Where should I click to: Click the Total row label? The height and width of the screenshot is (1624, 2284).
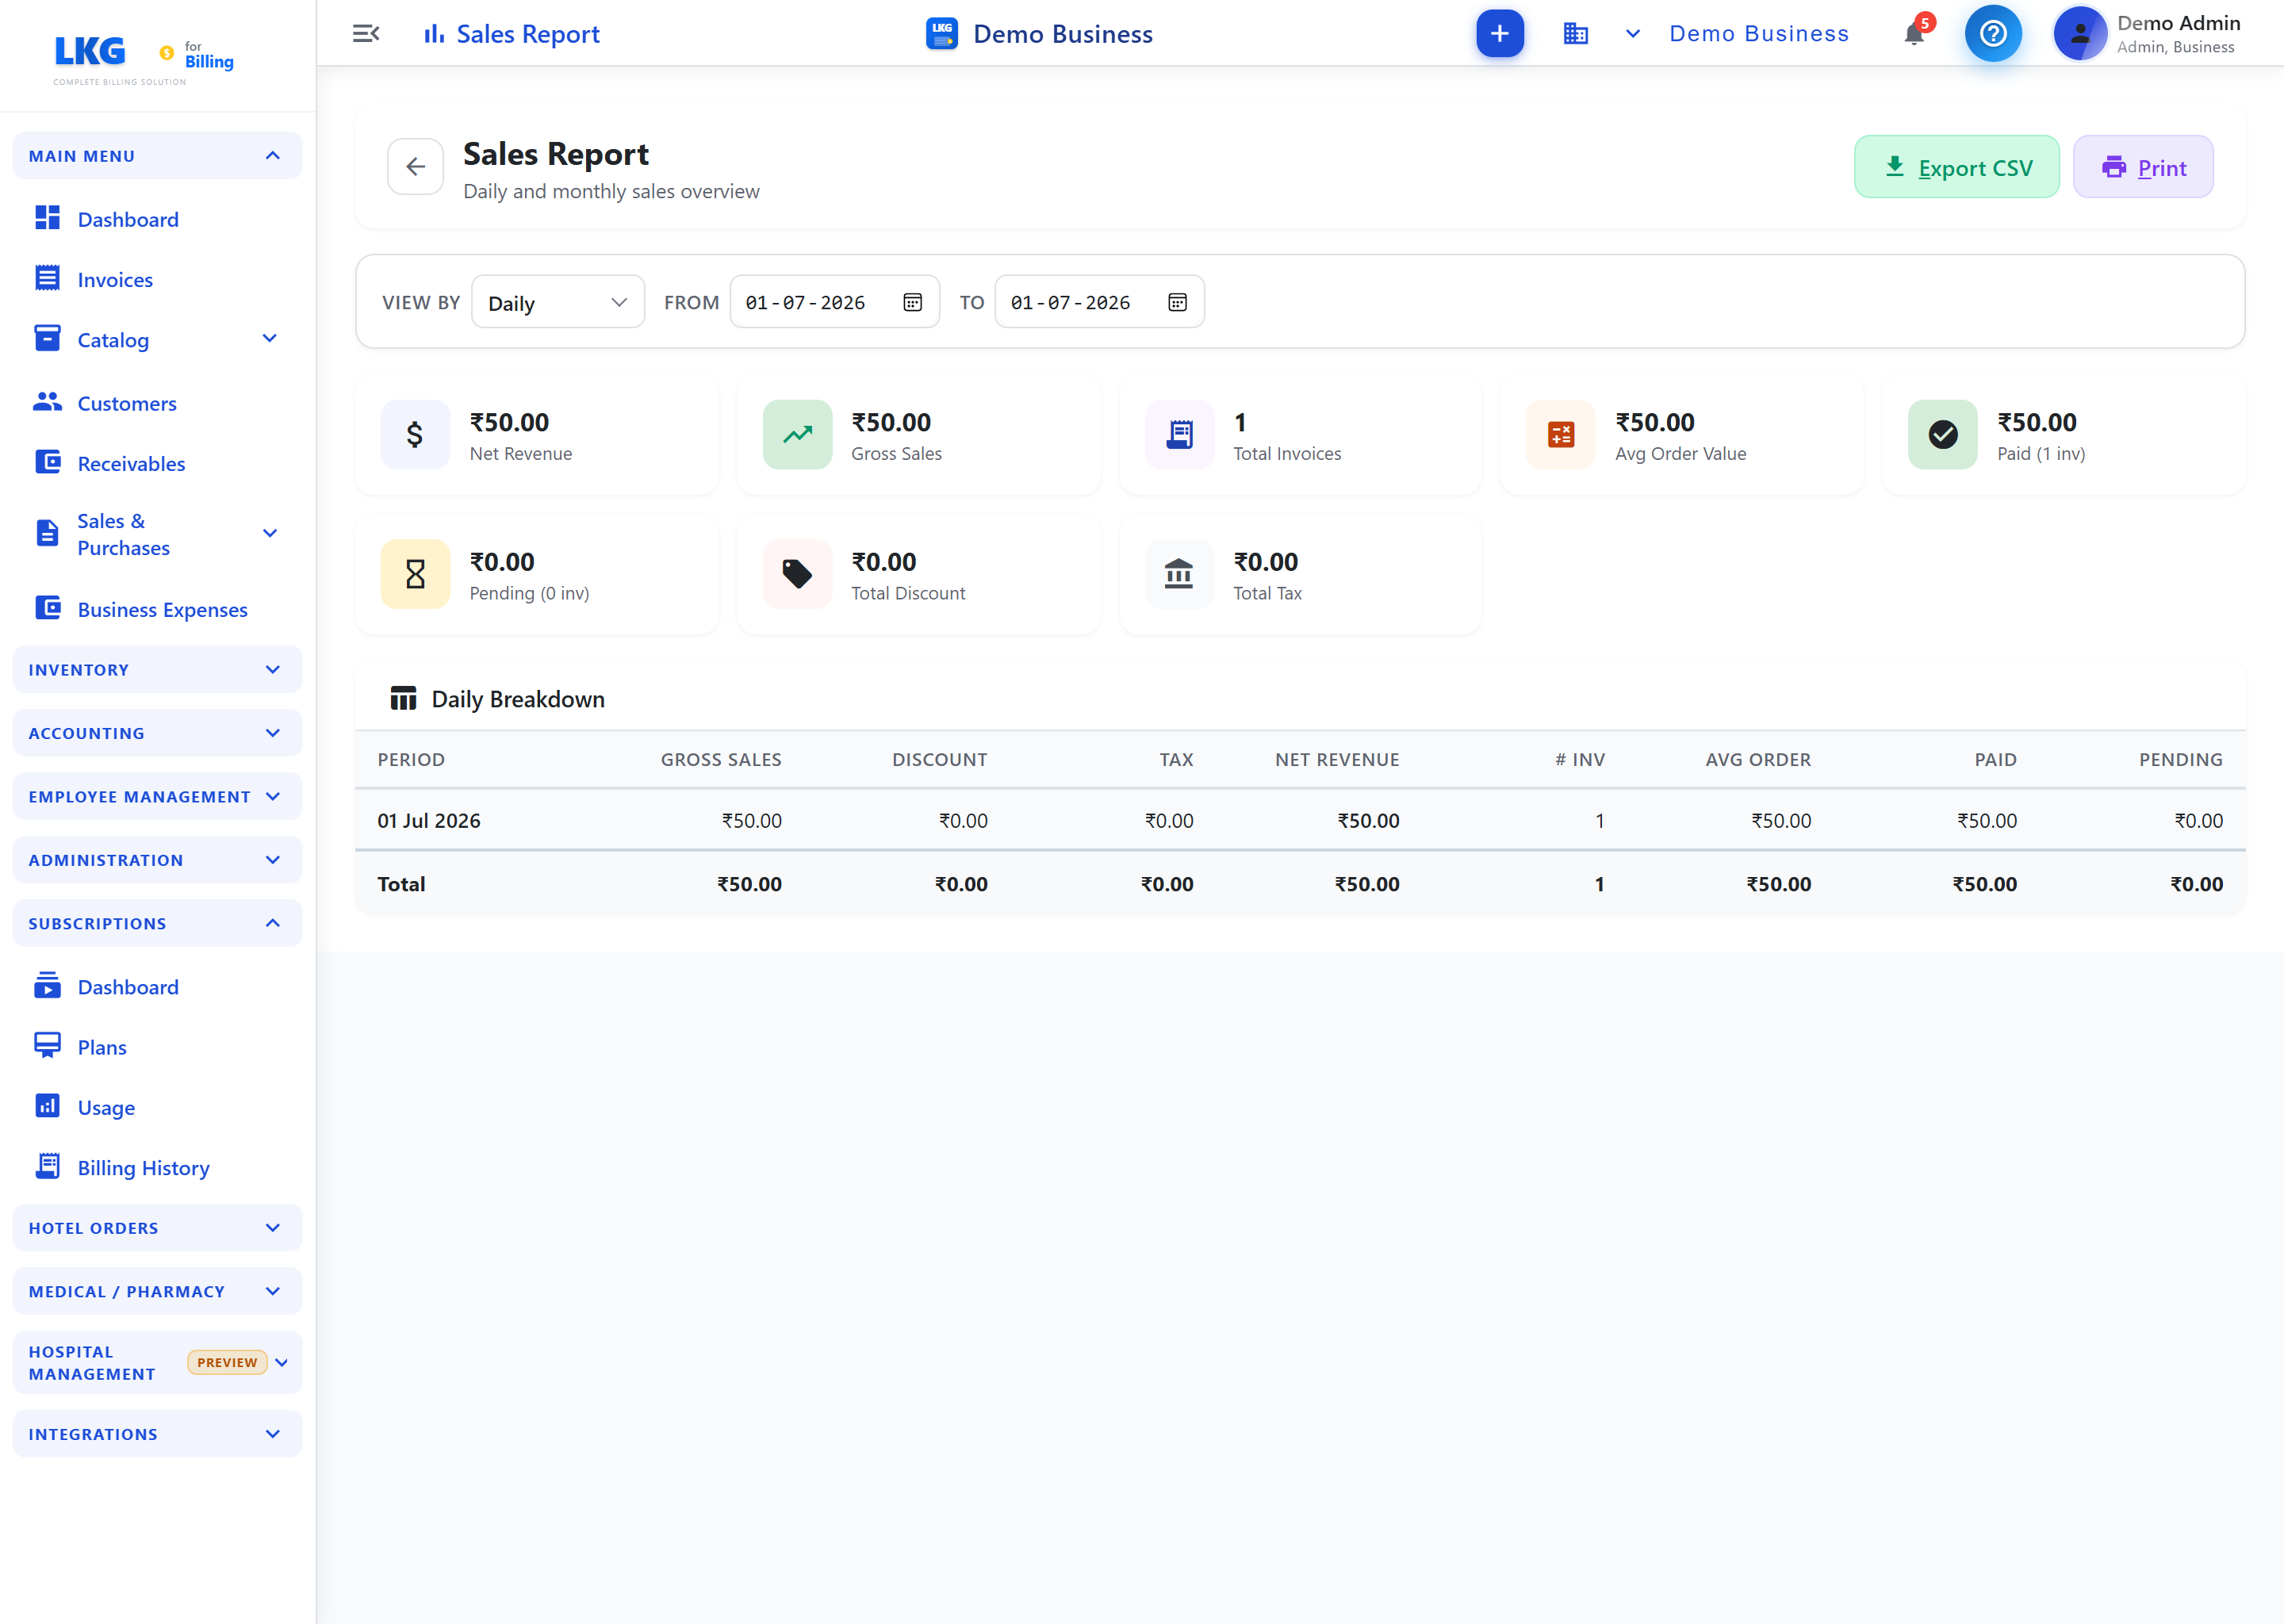(x=401, y=884)
